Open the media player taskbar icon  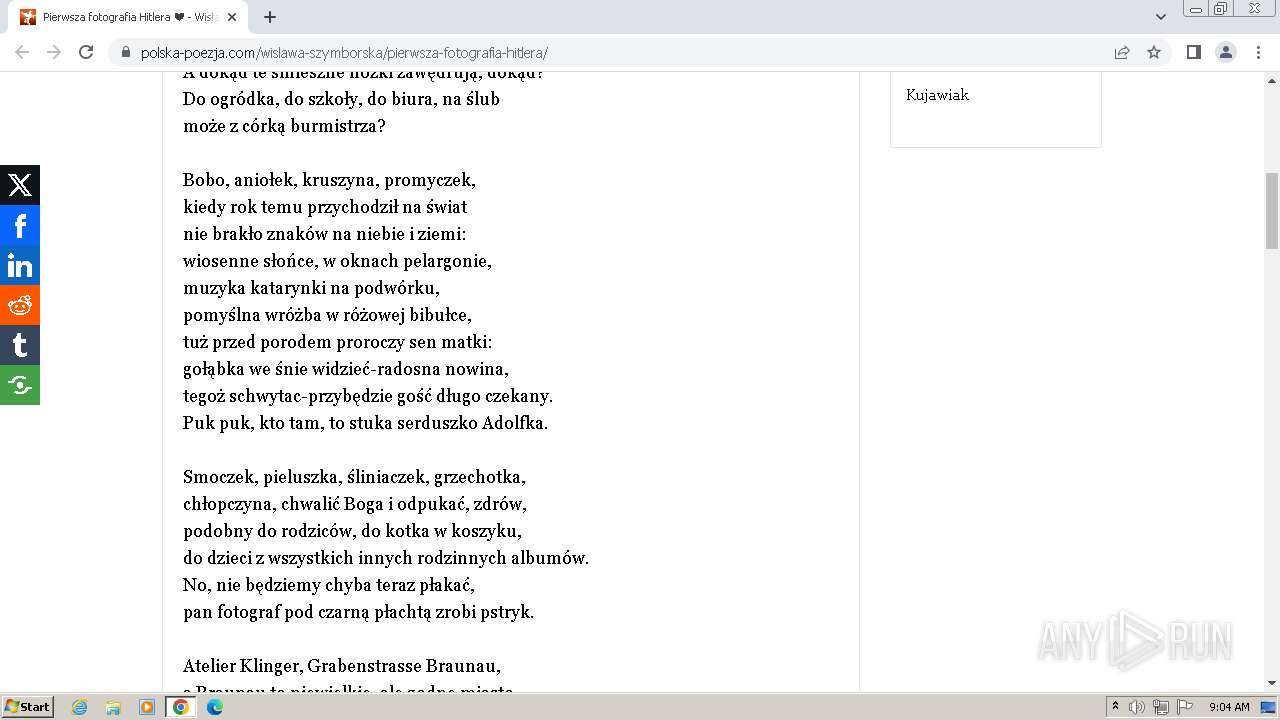click(147, 707)
